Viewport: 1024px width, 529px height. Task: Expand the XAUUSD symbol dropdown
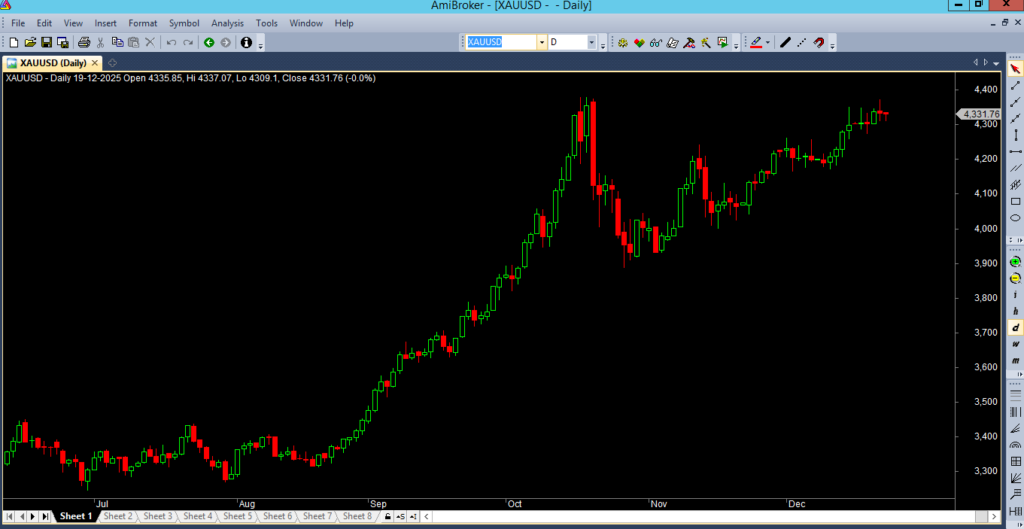tap(541, 42)
